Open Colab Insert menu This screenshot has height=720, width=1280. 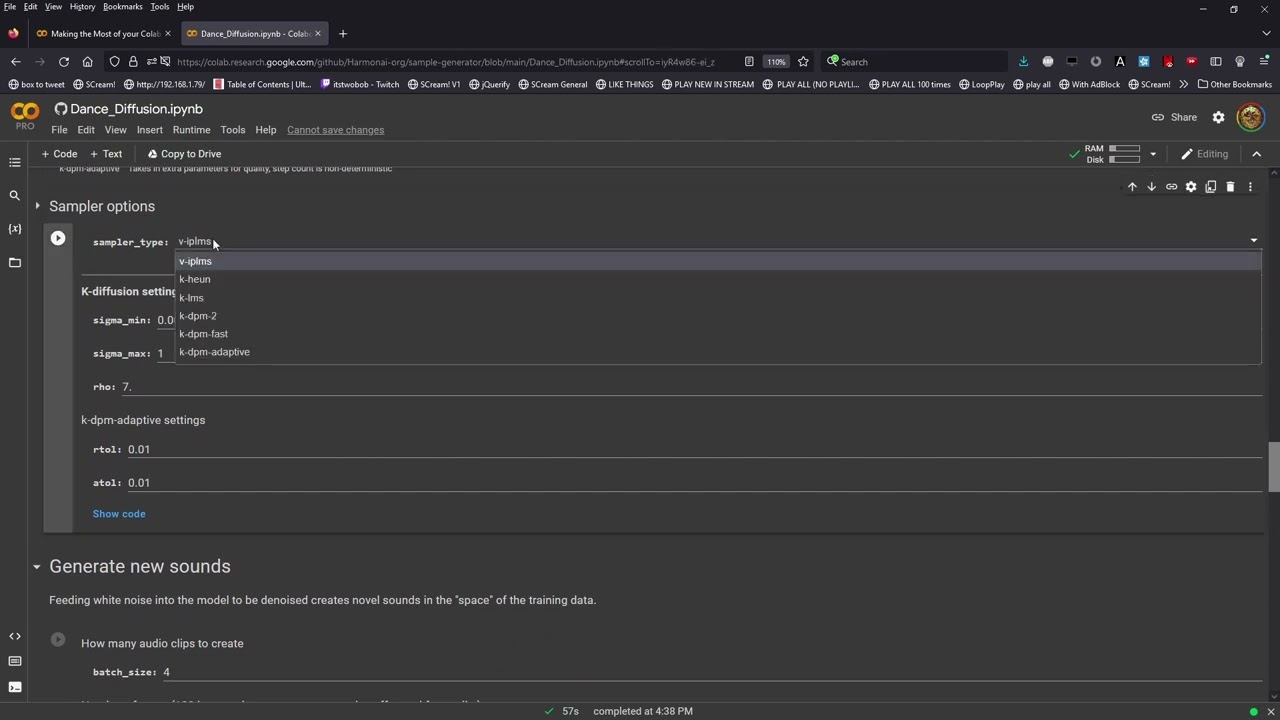150,130
